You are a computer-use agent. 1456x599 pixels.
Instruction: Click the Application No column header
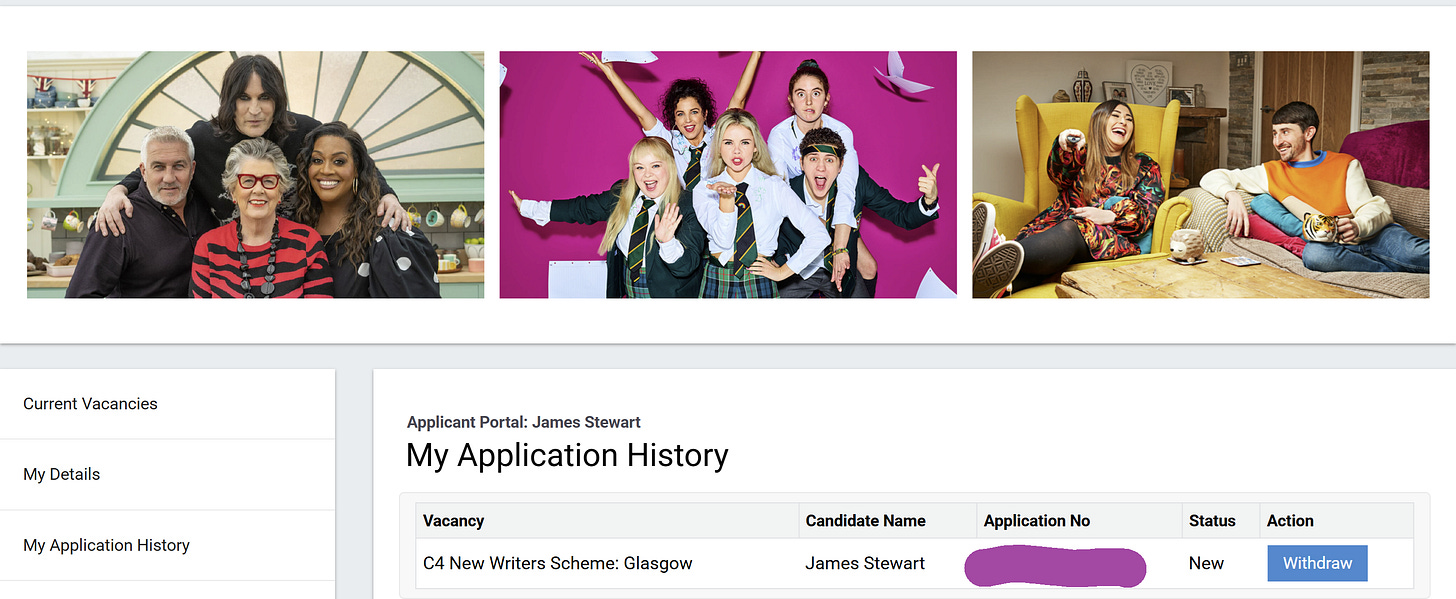pyautogui.click(x=1079, y=521)
